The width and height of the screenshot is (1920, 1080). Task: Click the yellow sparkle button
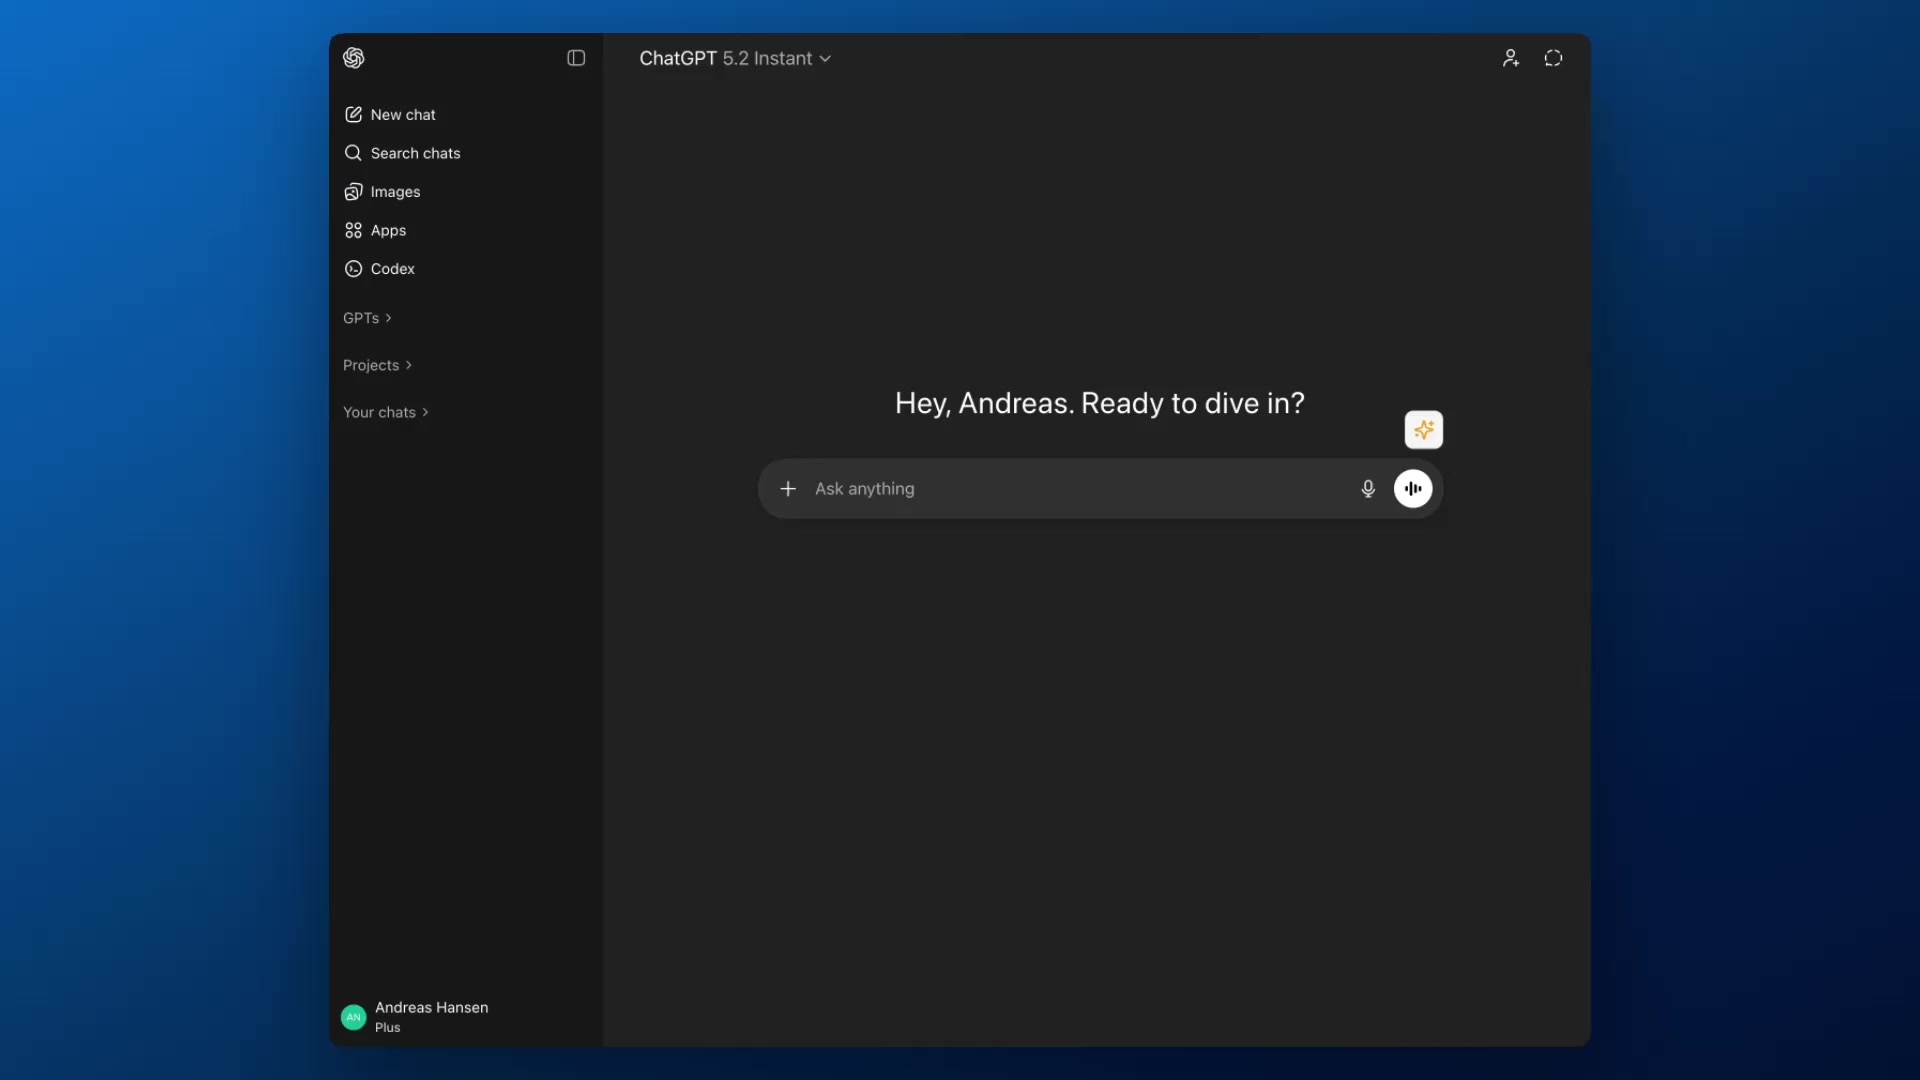(x=1424, y=430)
